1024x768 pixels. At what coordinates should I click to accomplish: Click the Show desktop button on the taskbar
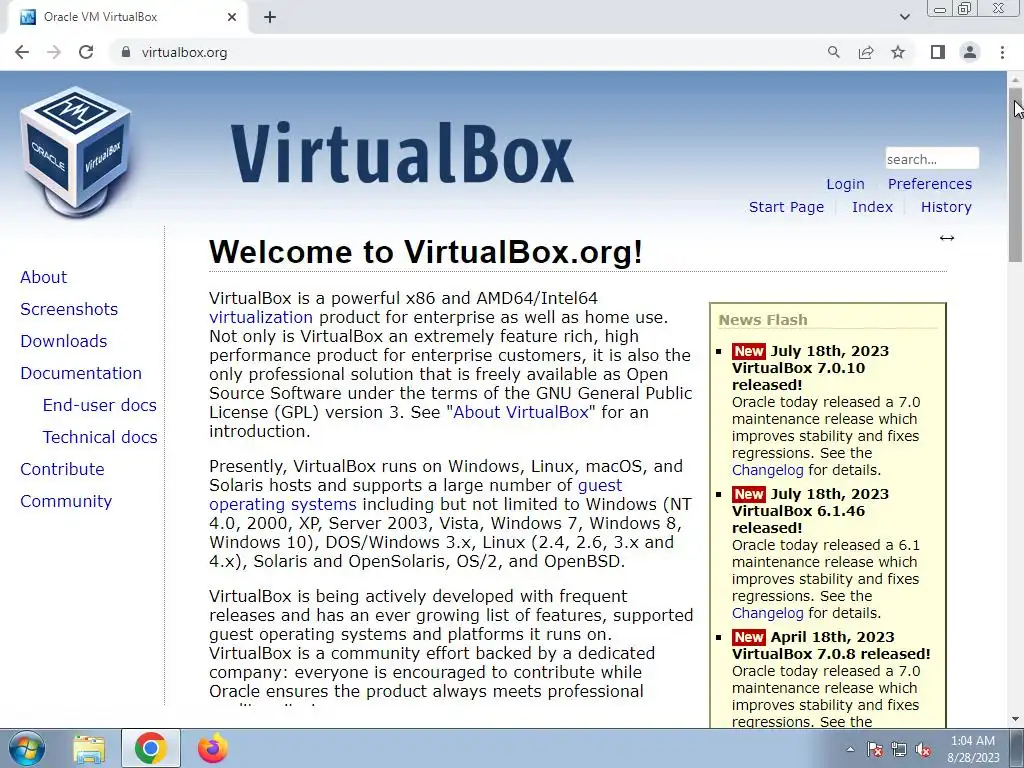tap(1017, 748)
